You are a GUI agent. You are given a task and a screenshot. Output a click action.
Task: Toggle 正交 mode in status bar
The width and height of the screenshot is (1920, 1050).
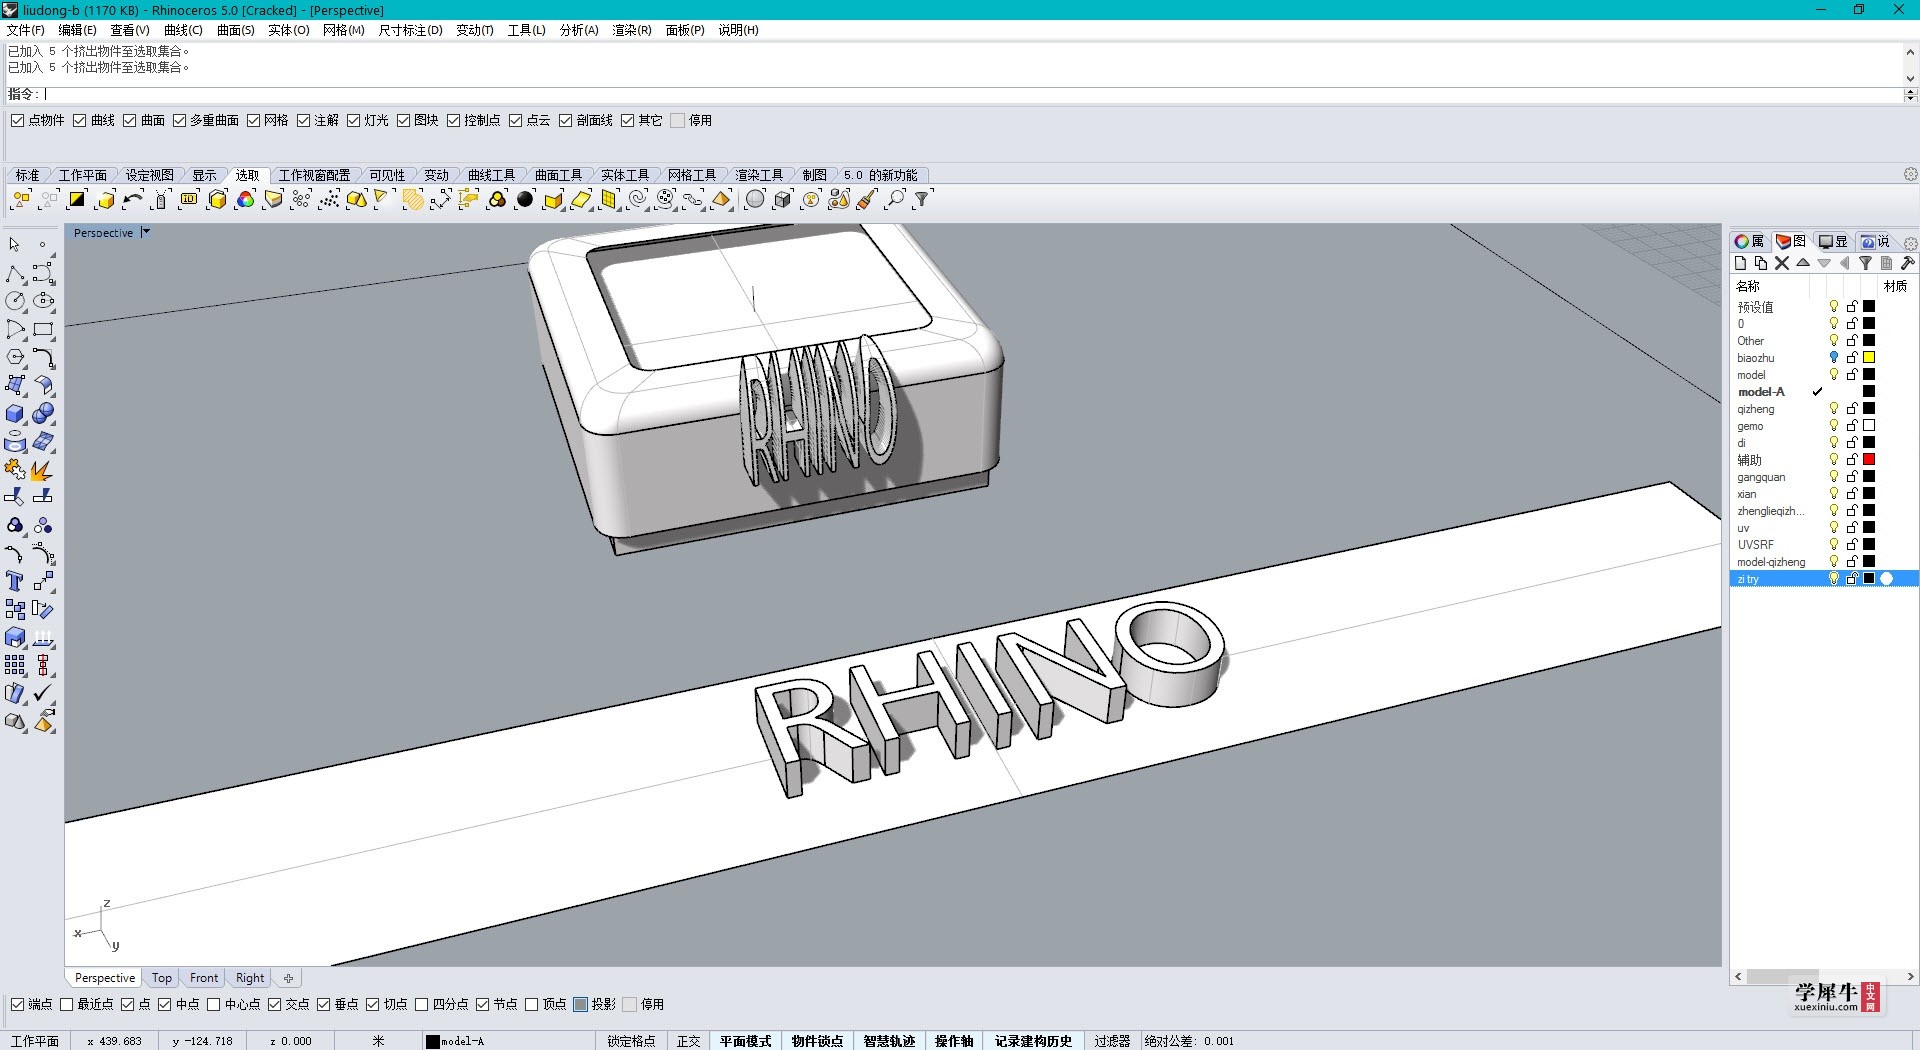(x=689, y=1041)
